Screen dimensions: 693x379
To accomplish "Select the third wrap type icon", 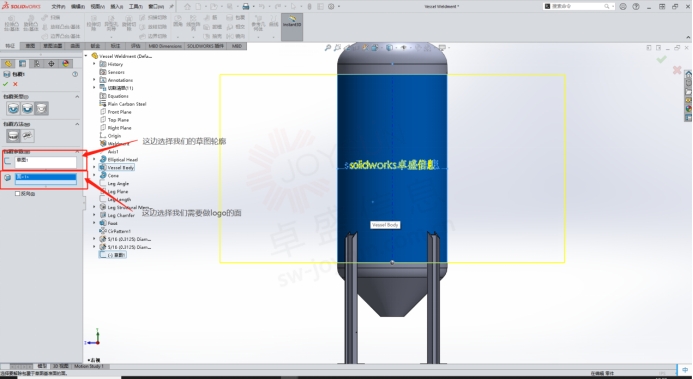I will click(42, 108).
